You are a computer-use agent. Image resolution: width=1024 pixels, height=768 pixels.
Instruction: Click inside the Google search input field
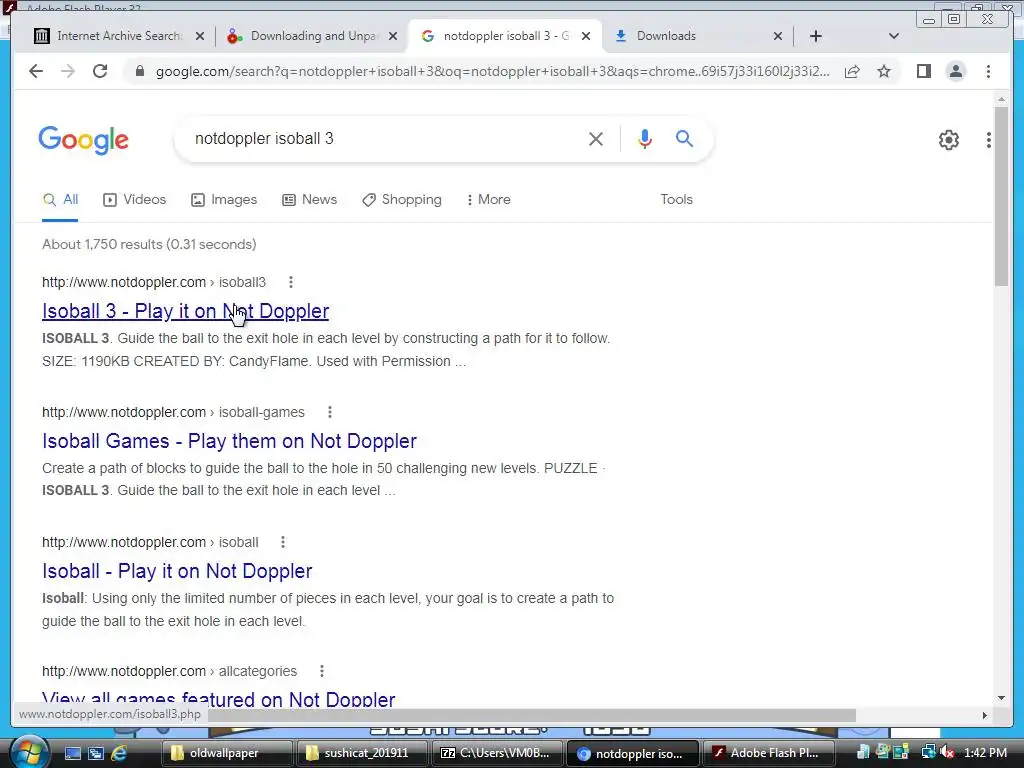[385, 139]
